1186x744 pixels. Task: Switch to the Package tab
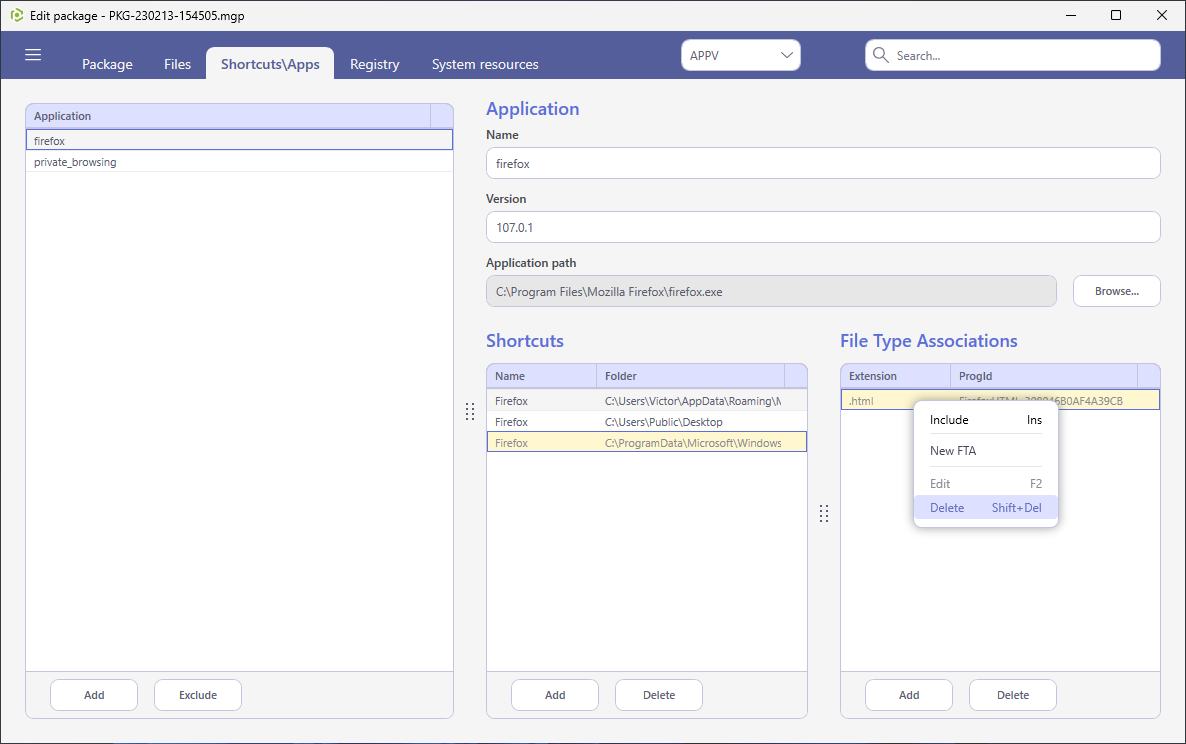(107, 64)
